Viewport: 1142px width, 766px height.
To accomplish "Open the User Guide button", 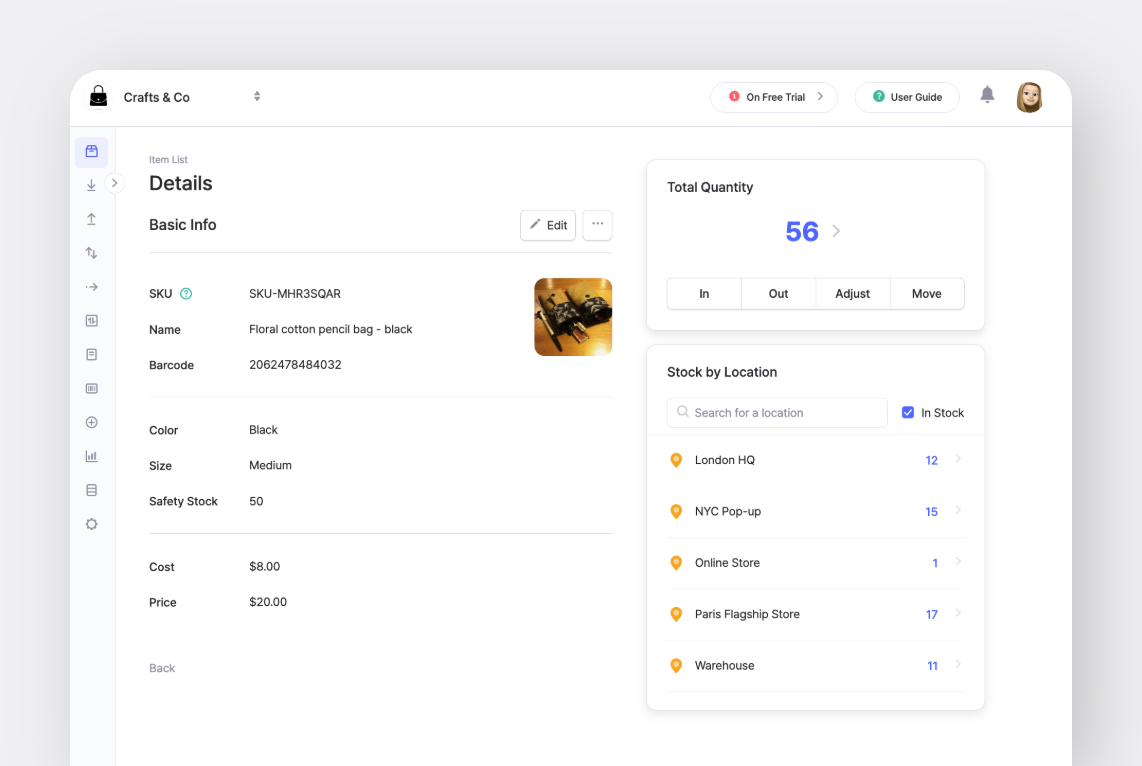I will point(907,97).
